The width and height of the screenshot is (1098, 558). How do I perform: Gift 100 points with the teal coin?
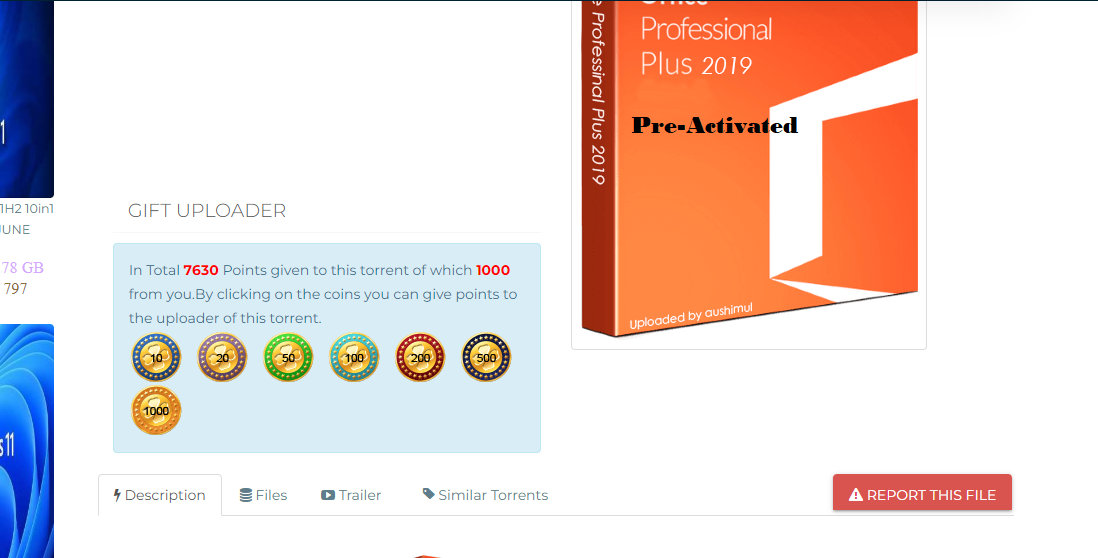coord(354,357)
